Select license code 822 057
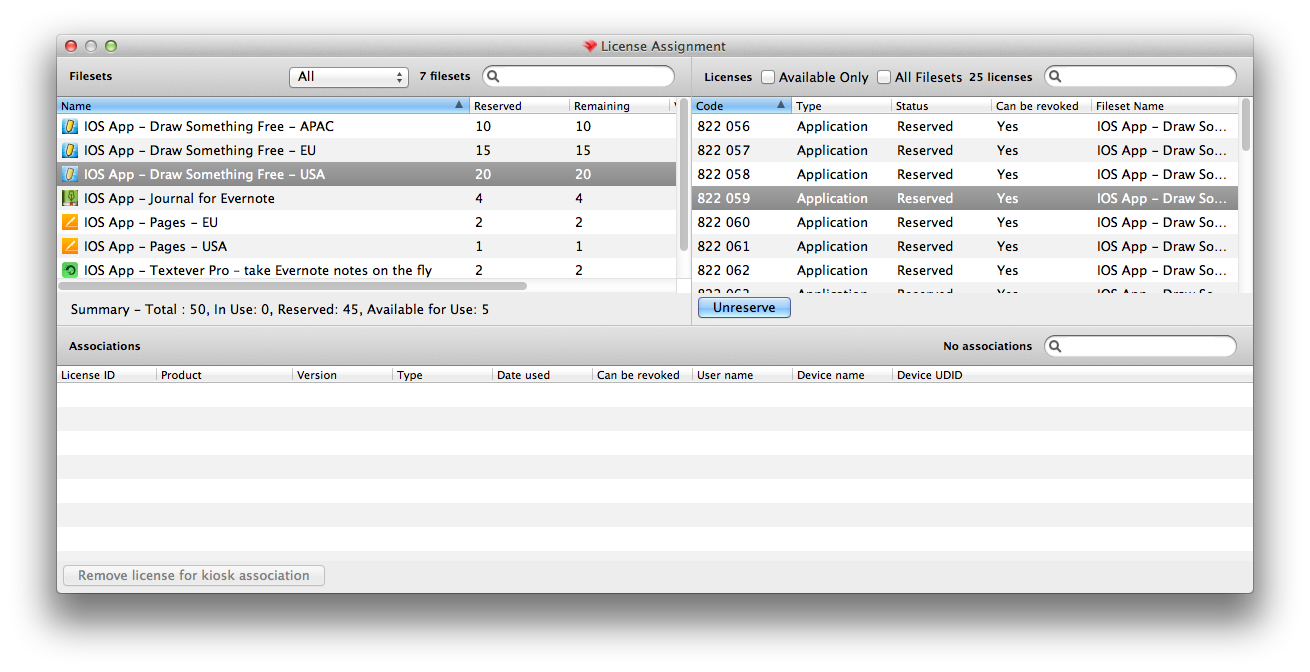The image size is (1310, 672). [965, 150]
